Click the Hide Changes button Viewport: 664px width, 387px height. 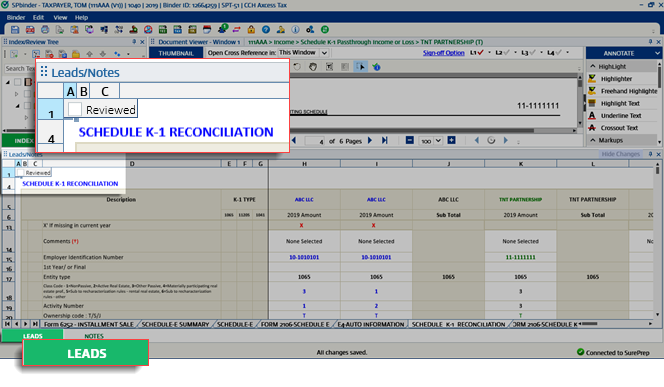point(620,154)
